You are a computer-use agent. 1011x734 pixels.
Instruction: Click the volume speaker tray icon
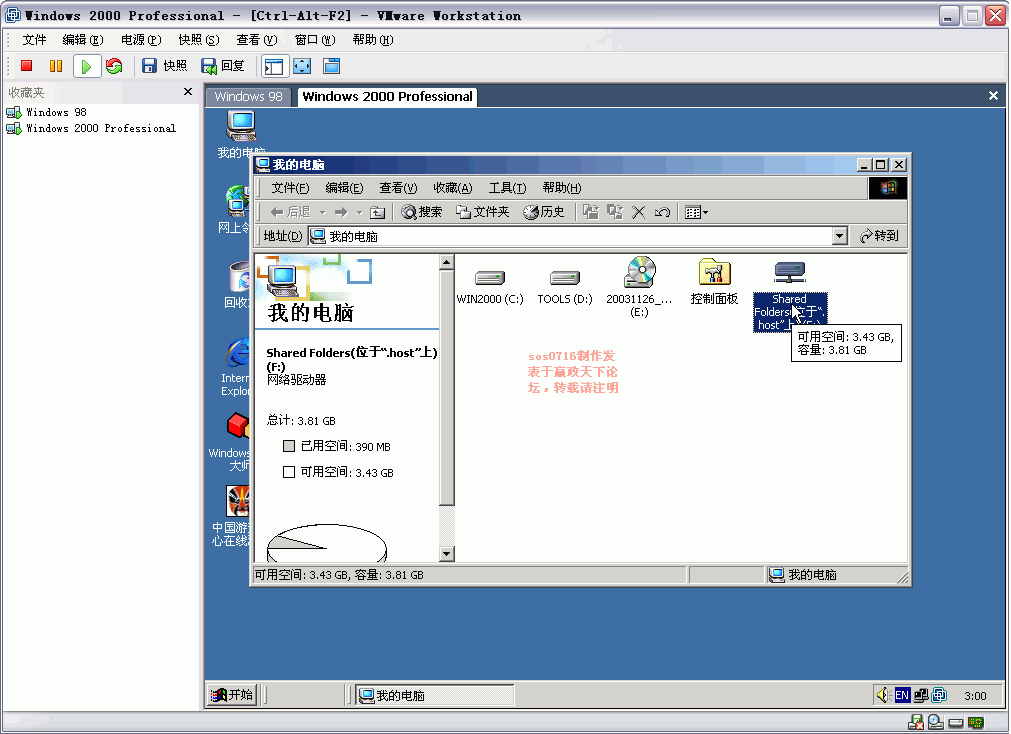(x=883, y=695)
